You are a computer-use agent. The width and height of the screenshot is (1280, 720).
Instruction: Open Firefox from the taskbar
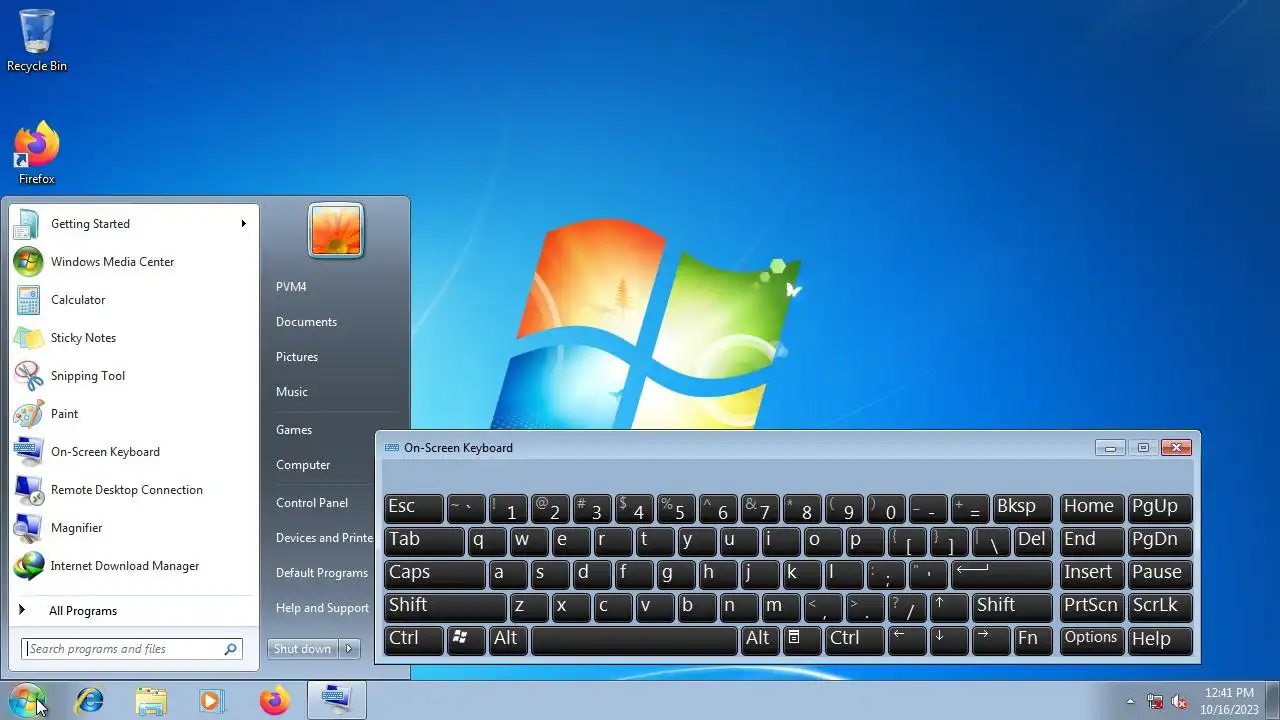(274, 701)
